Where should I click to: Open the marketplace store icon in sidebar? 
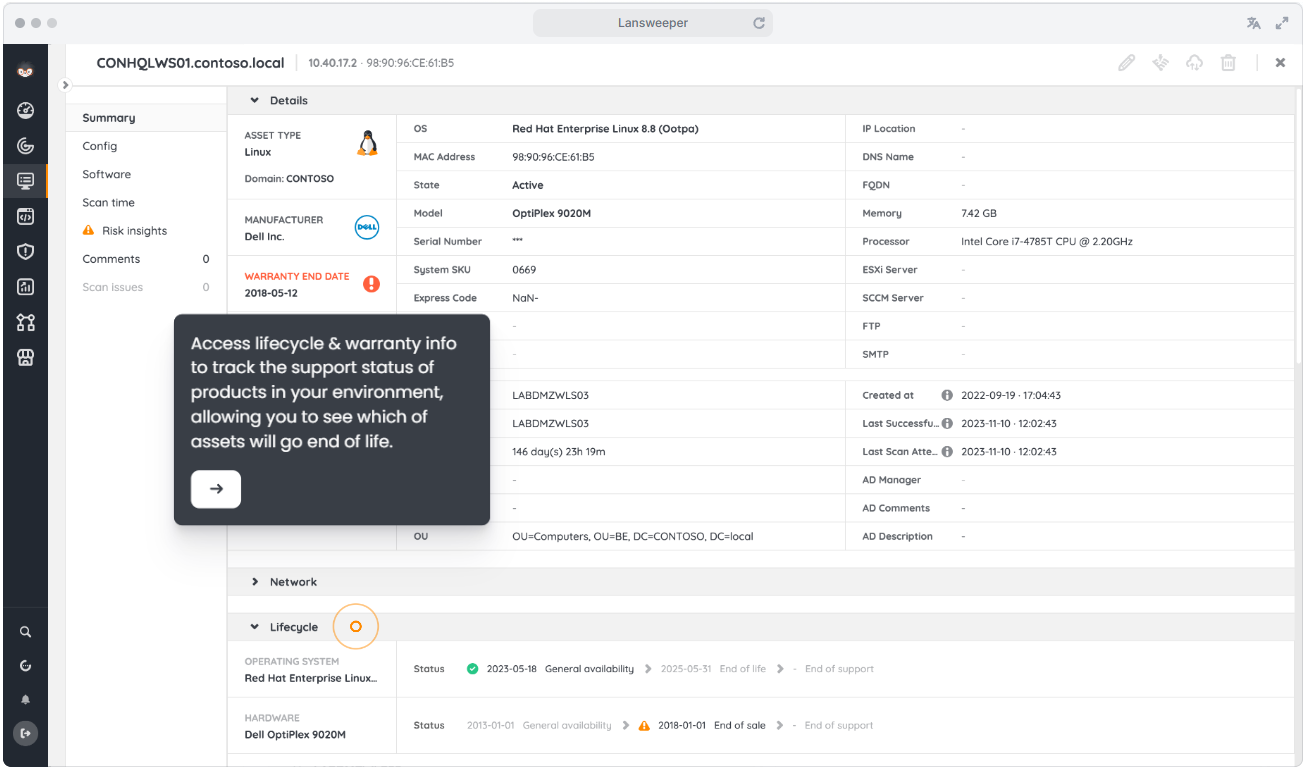pyautogui.click(x=26, y=357)
